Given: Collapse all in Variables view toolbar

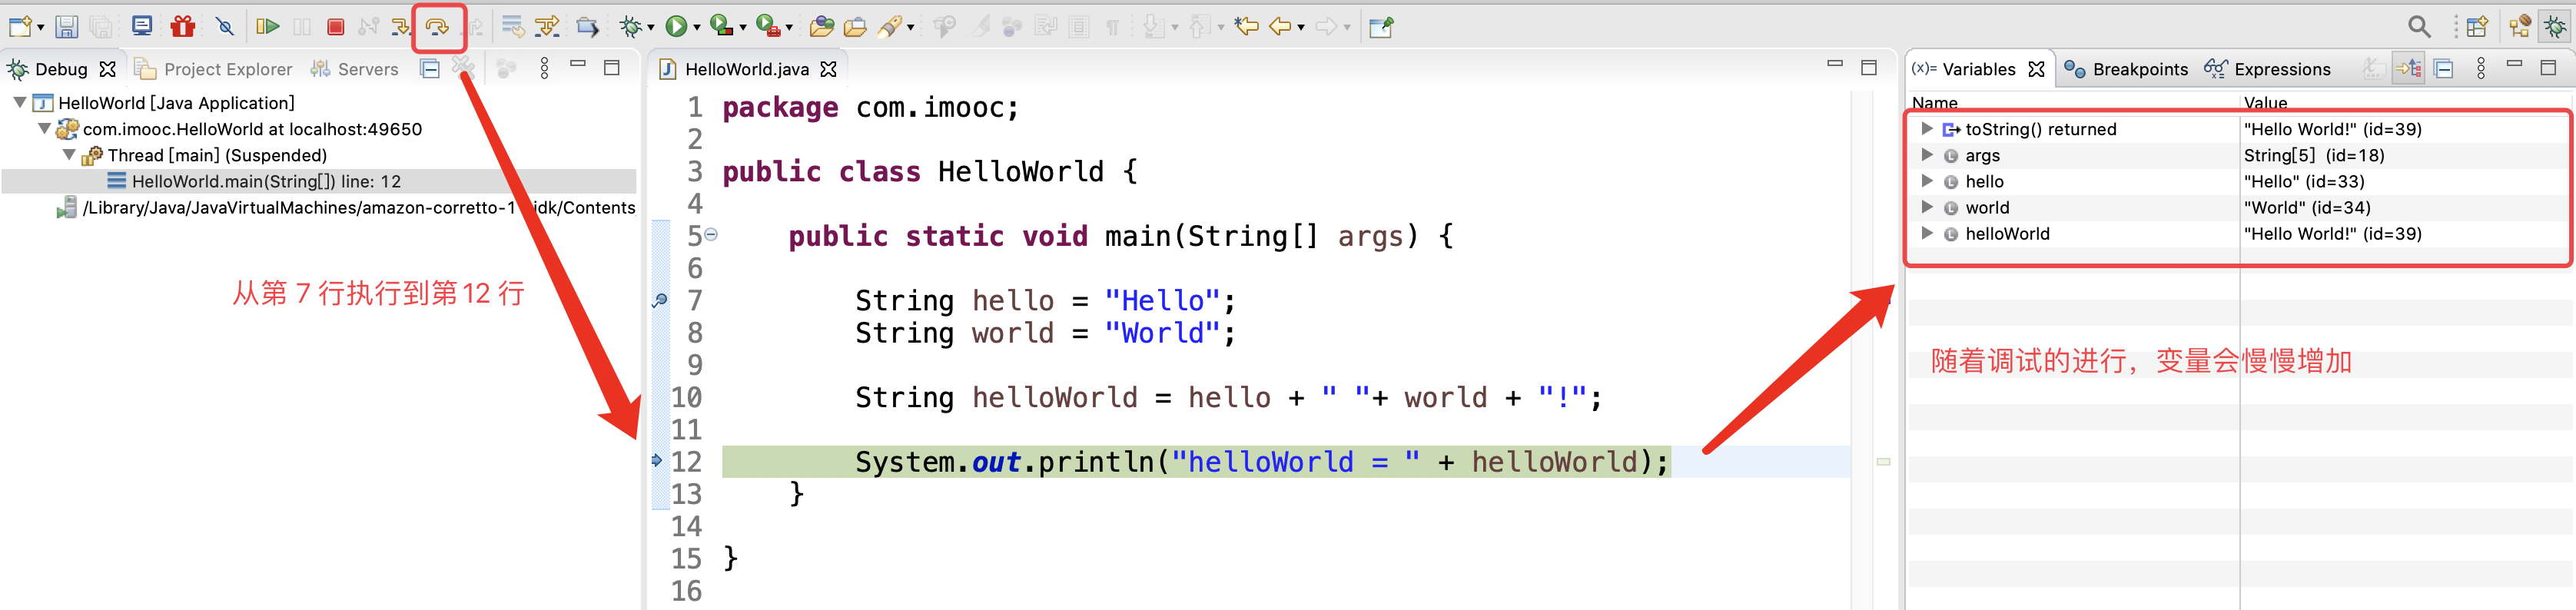Looking at the screenshot, I should [x=2443, y=69].
